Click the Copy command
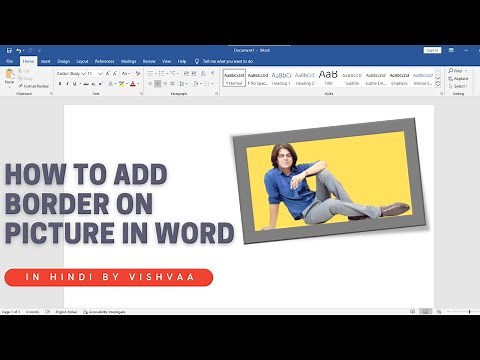Image resolution: width=480 pixels, height=360 pixels. [x=25, y=78]
